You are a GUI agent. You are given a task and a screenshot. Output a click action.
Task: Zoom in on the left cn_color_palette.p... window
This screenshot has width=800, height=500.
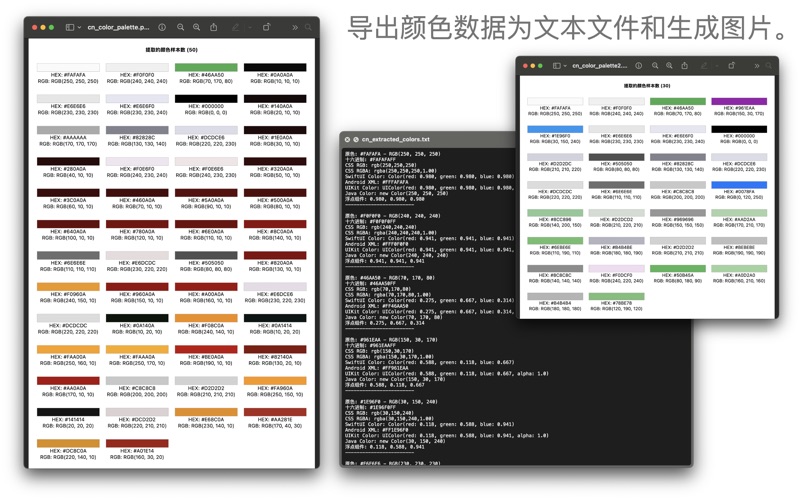[x=197, y=28]
